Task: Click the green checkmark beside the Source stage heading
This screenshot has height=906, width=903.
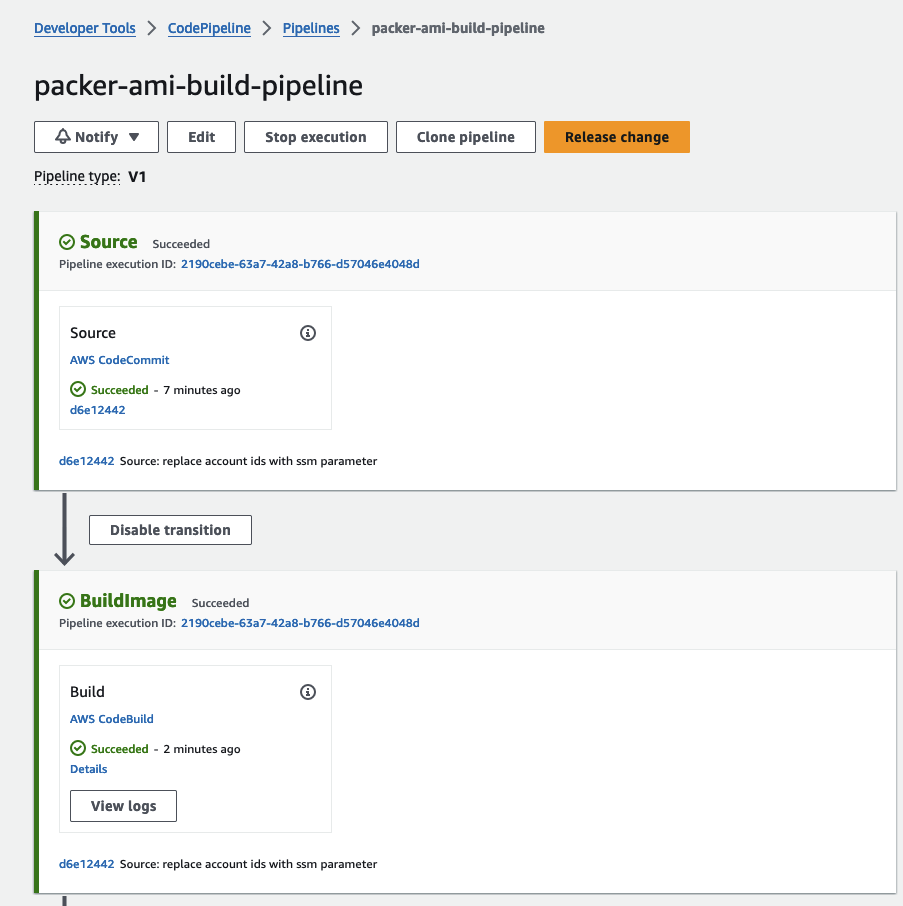Action: click(x=66, y=242)
